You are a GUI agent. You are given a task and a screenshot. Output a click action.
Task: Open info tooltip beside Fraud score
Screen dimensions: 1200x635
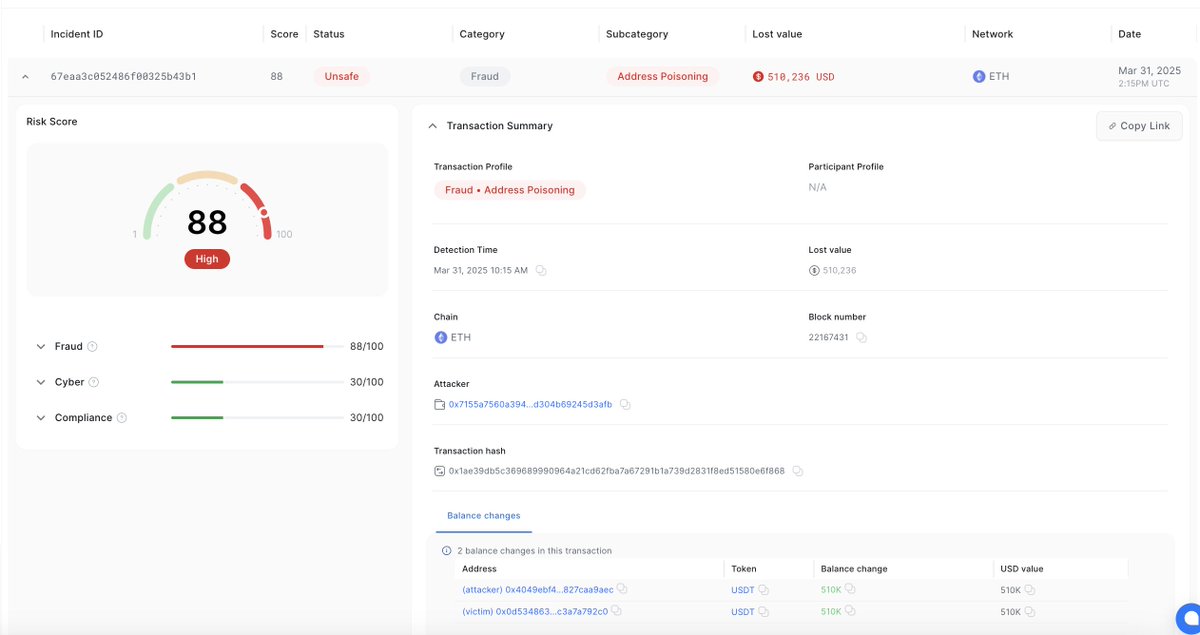(92, 347)
